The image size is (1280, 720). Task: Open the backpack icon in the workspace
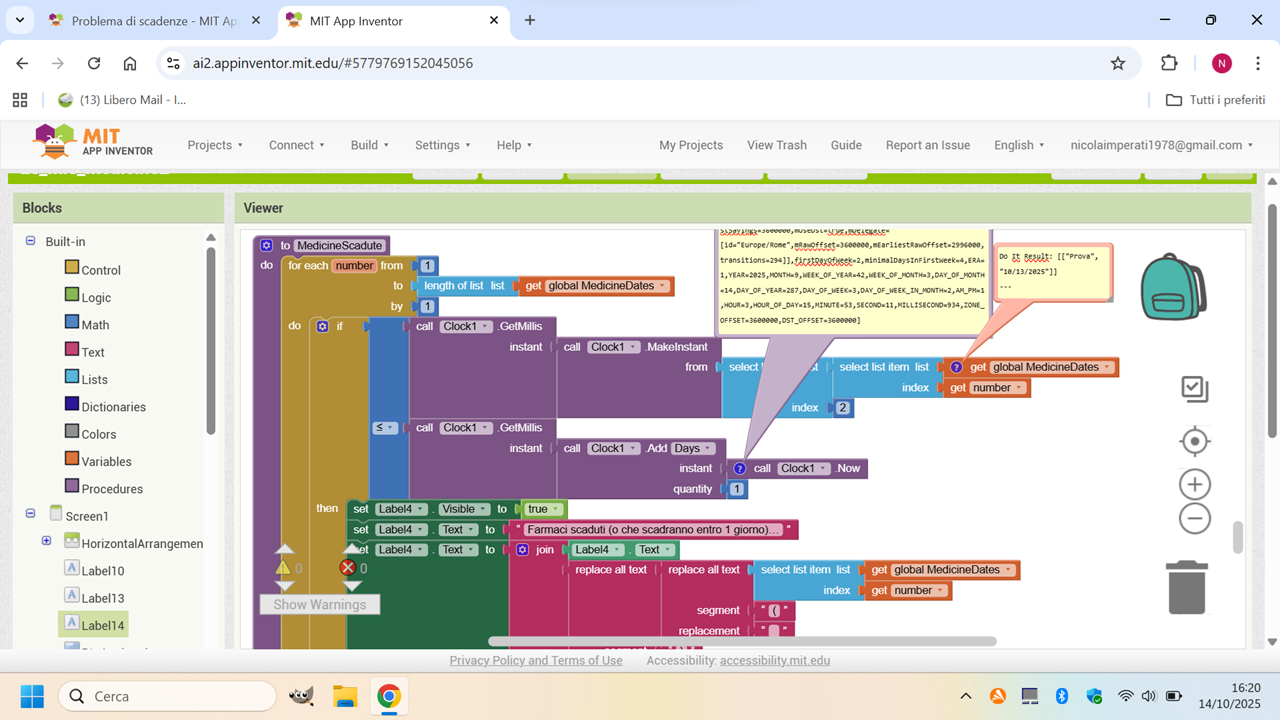1173,286
